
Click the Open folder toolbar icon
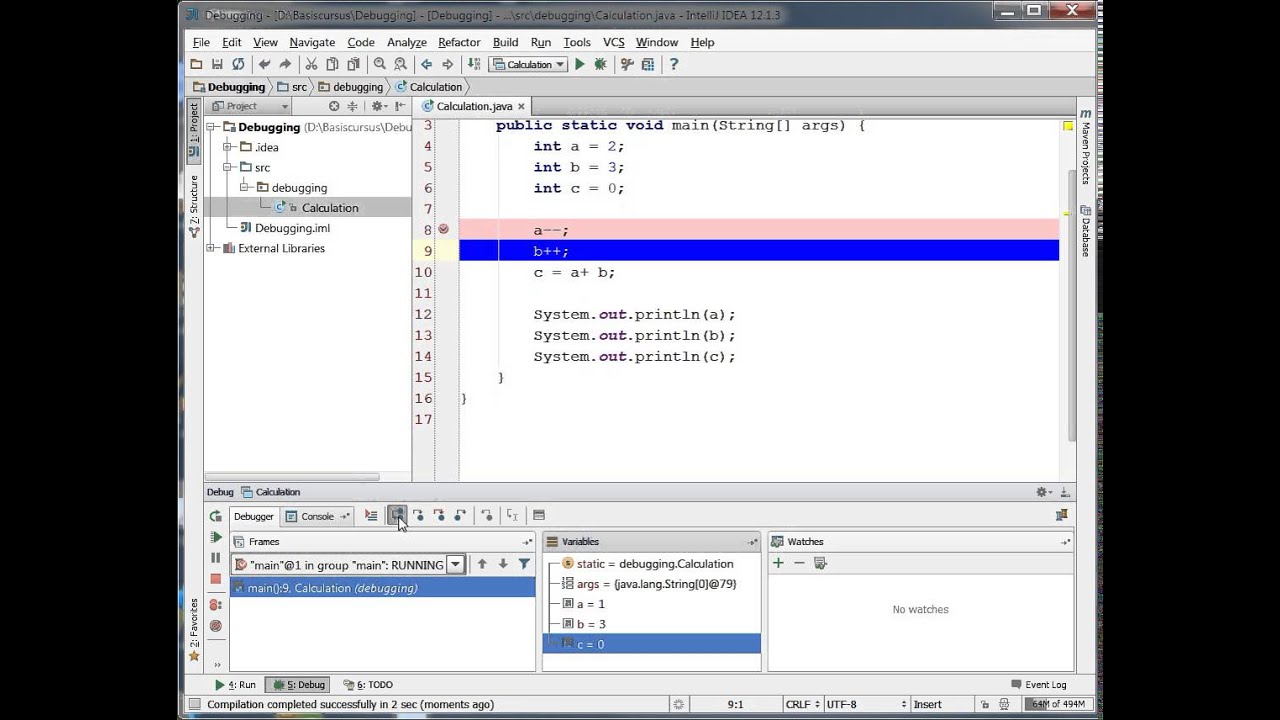pyautogui.click(x=197, y=64)
